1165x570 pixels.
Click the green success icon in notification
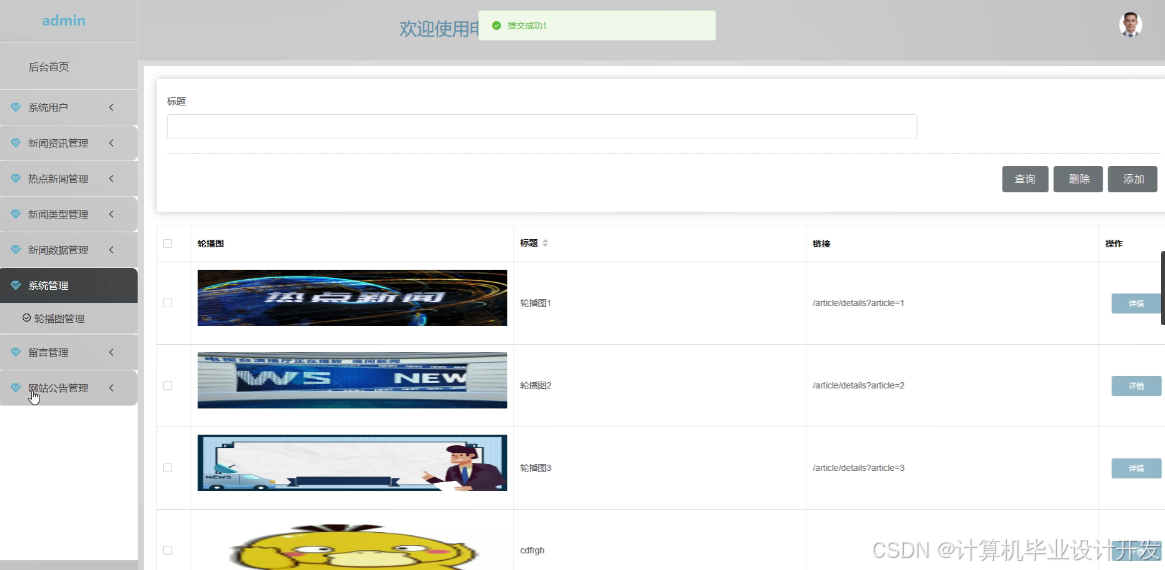coord(496,25)
